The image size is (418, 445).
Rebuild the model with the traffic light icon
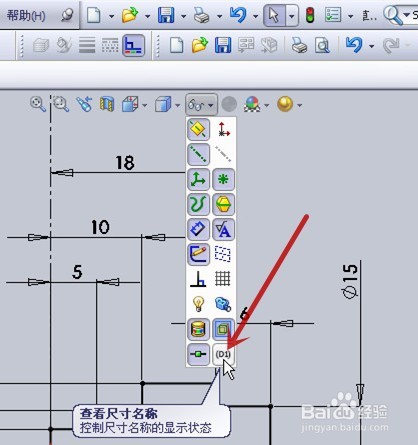pos(310,15)
